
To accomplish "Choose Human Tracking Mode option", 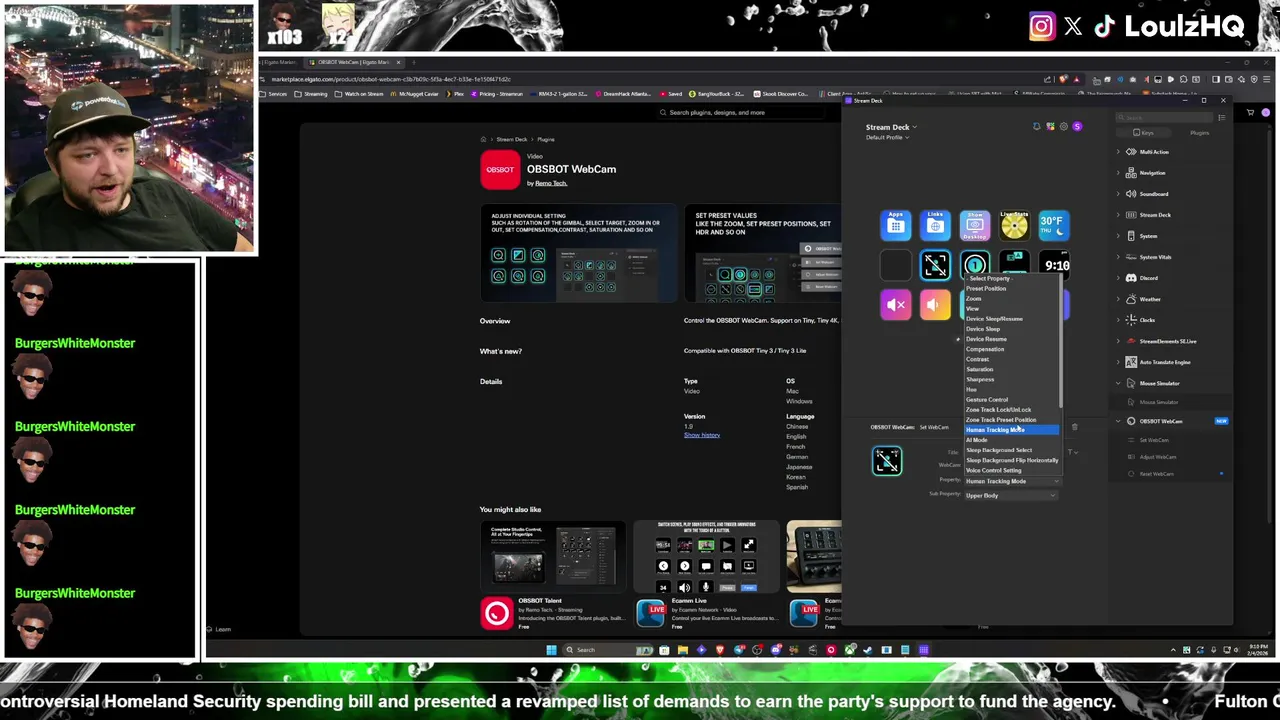I will click(x=1011, y=430).
